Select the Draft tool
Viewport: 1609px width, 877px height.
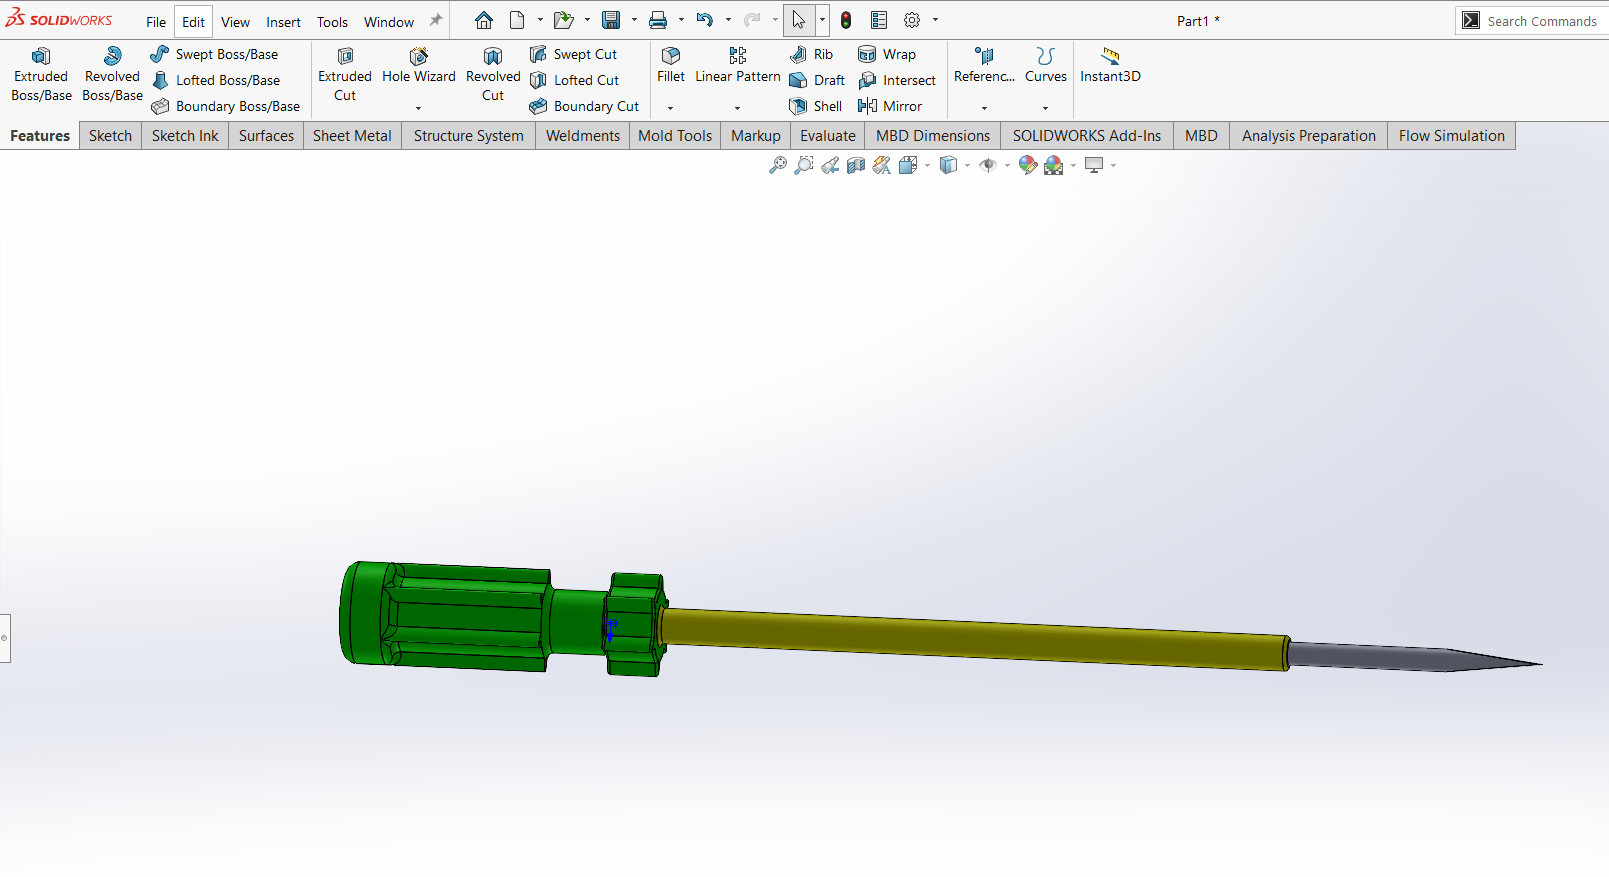[817, 80]
